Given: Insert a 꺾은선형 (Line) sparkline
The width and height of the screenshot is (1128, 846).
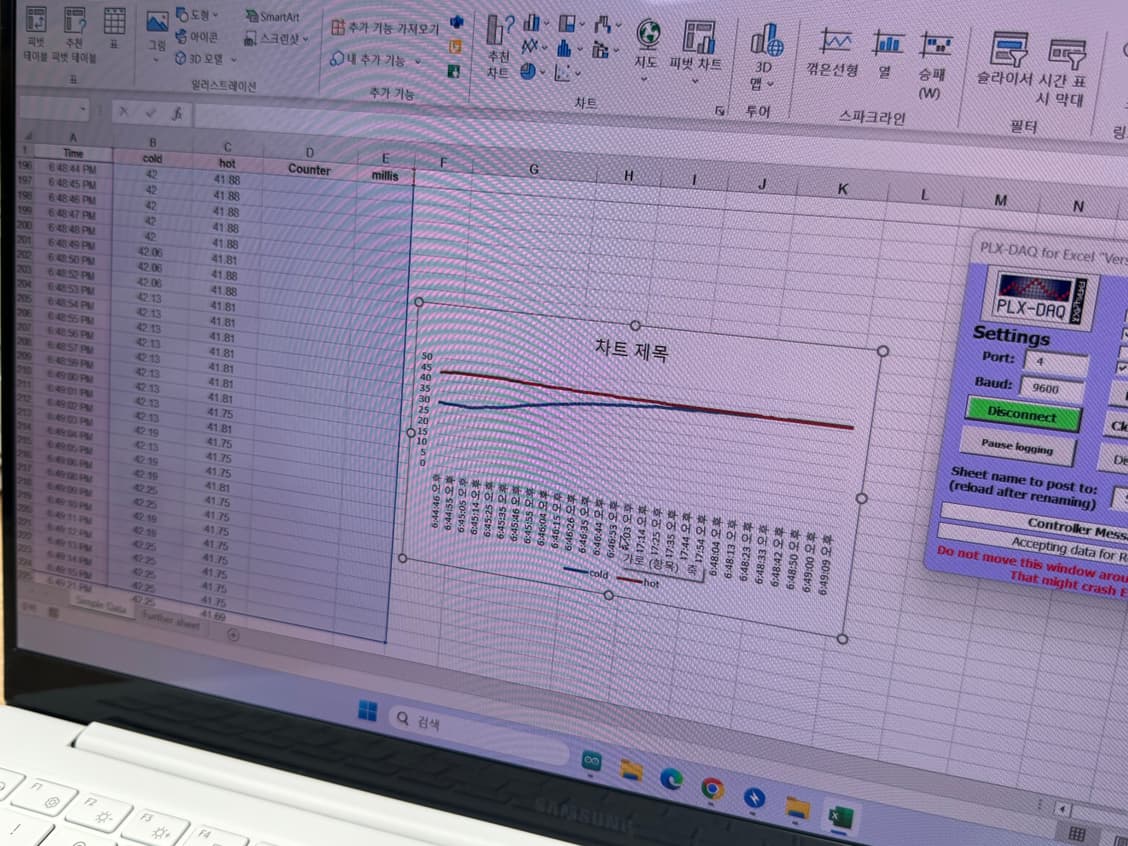Looking at the screenshot, I should [x=833, y=50].
